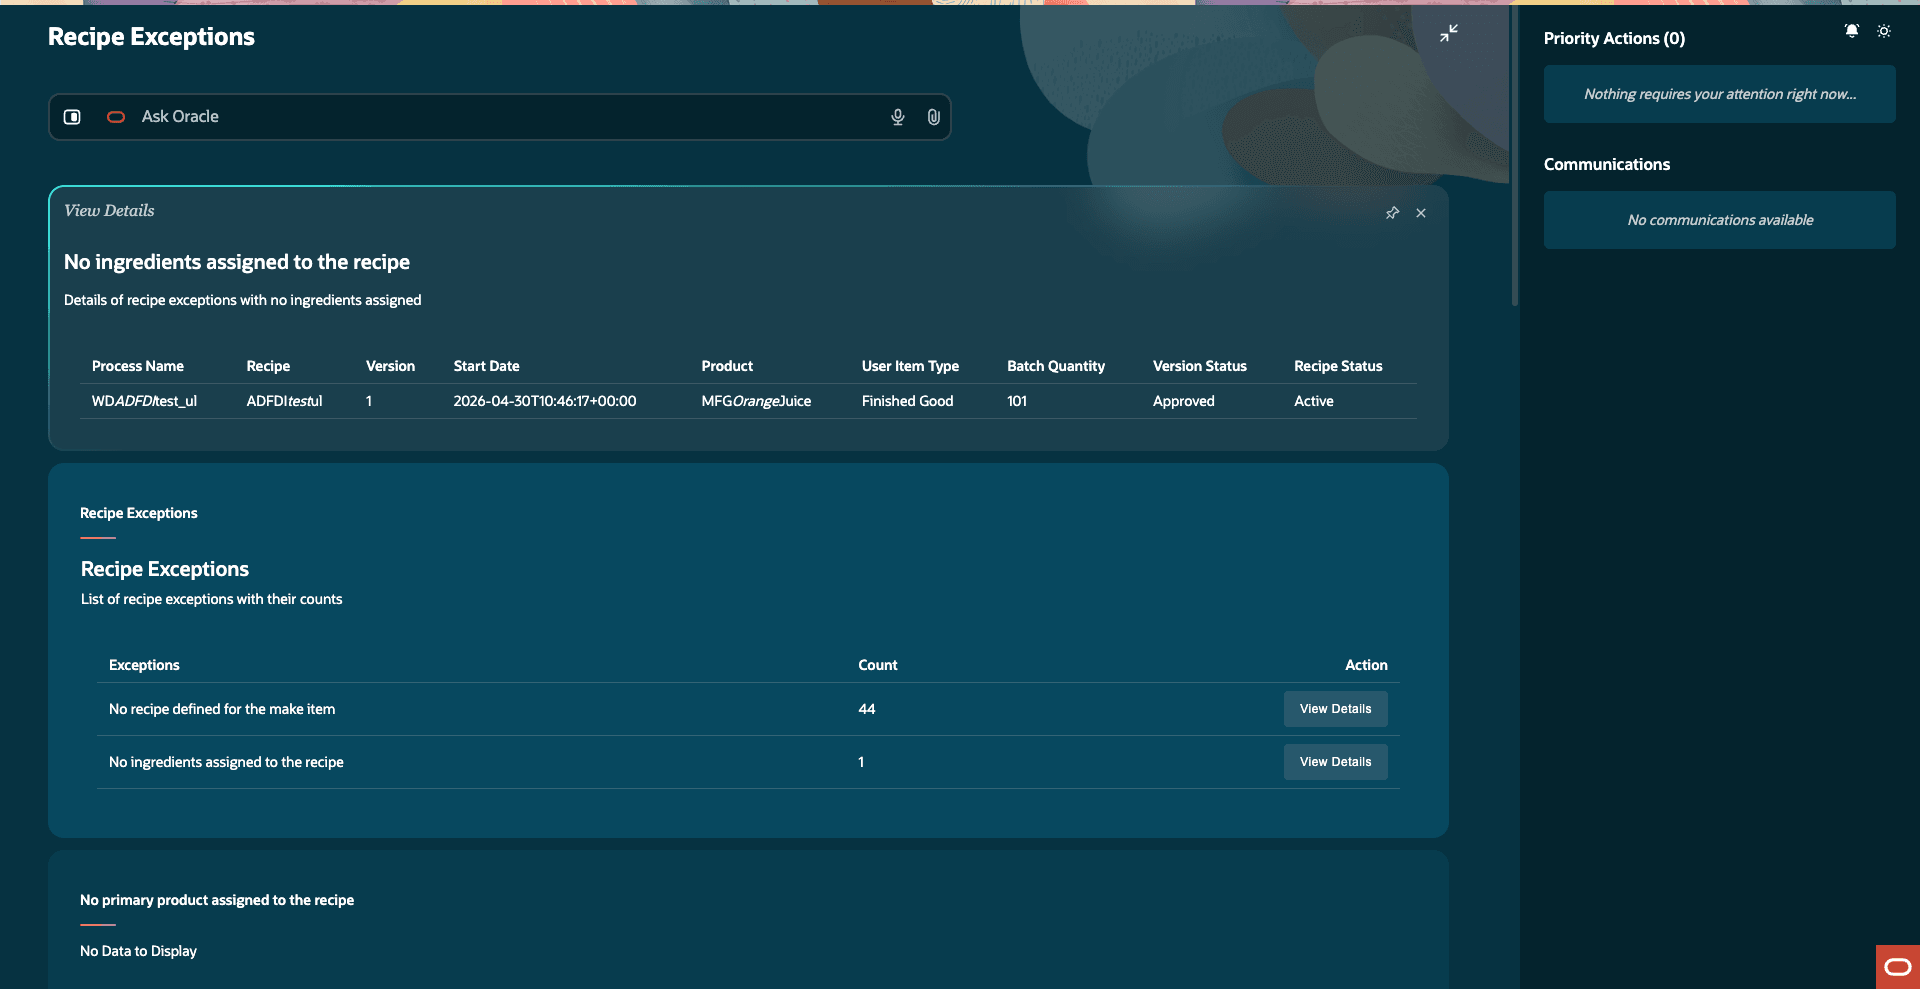Click Priority Actions (0) heading
The width and height of the screenshot is (1920, 989).
pyautogui.click(x=1614, y=38)
